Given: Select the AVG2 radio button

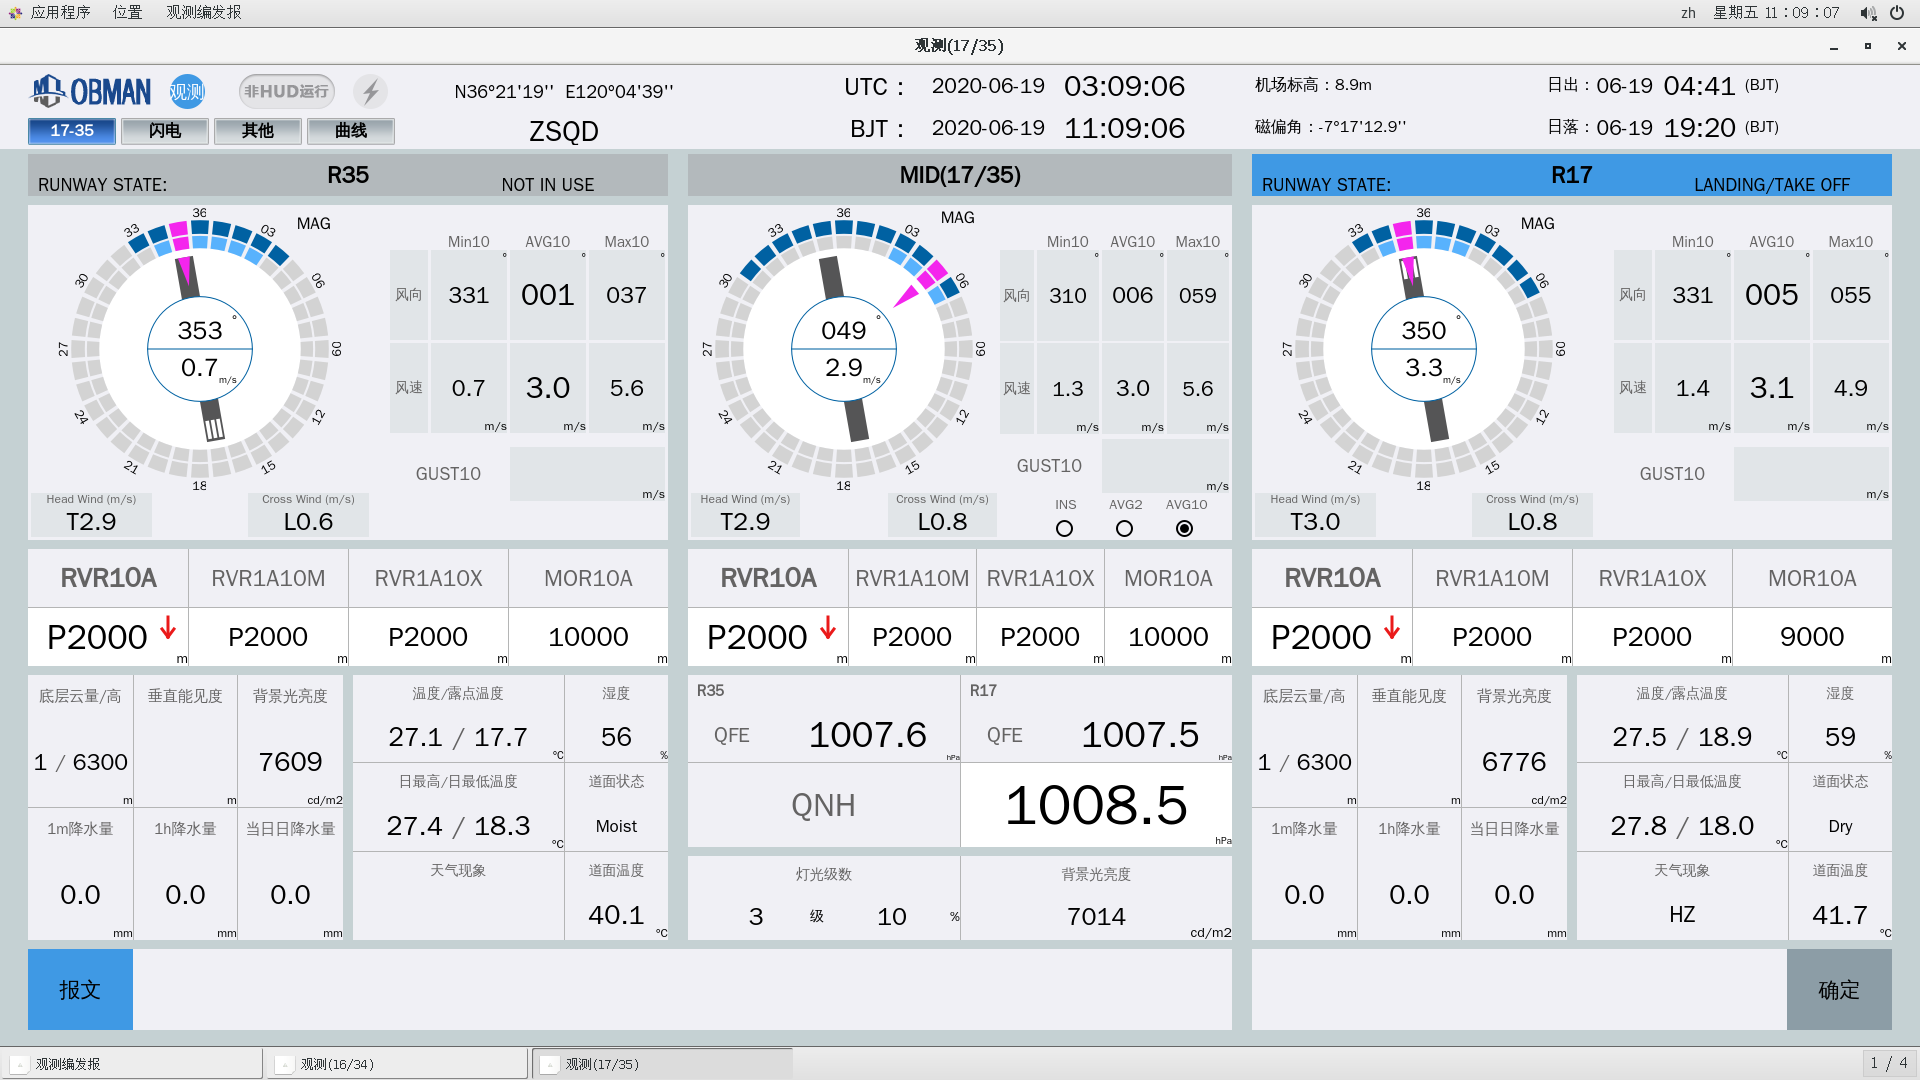Looking at the screenshot, I should [x=1124, y=529].
